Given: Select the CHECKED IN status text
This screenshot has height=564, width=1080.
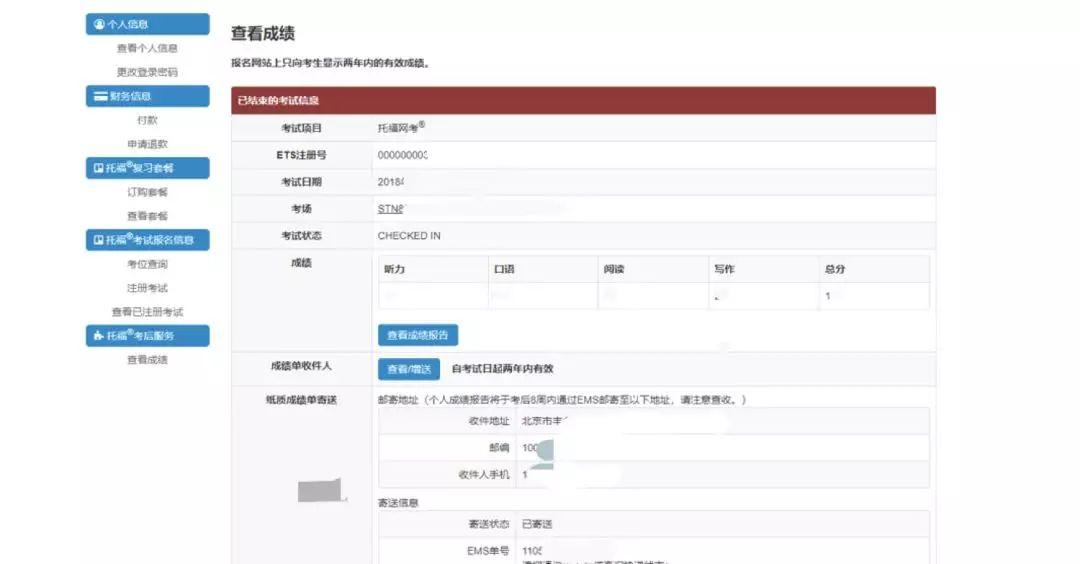Looking at the screenshot, I should pos(409,236).
